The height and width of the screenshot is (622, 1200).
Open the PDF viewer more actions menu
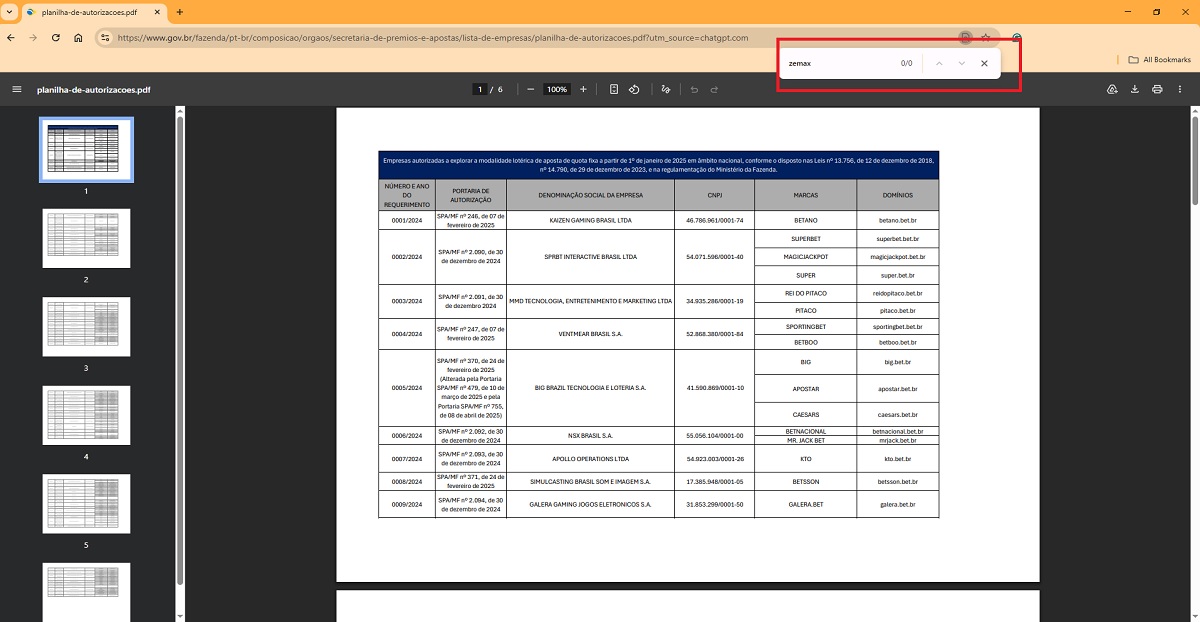click(x=1180, y=89)
